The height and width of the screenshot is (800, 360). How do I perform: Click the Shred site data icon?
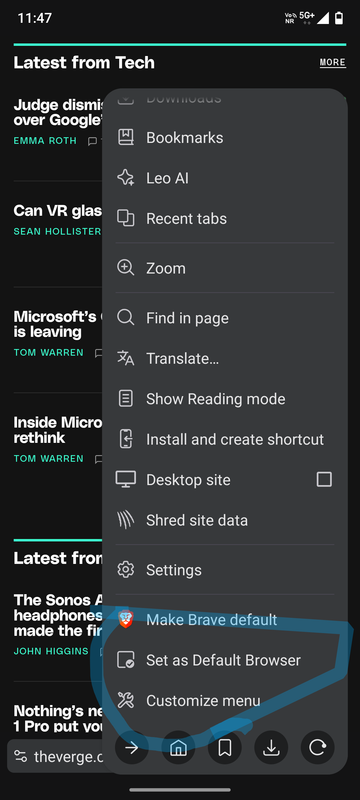point(125,520)
